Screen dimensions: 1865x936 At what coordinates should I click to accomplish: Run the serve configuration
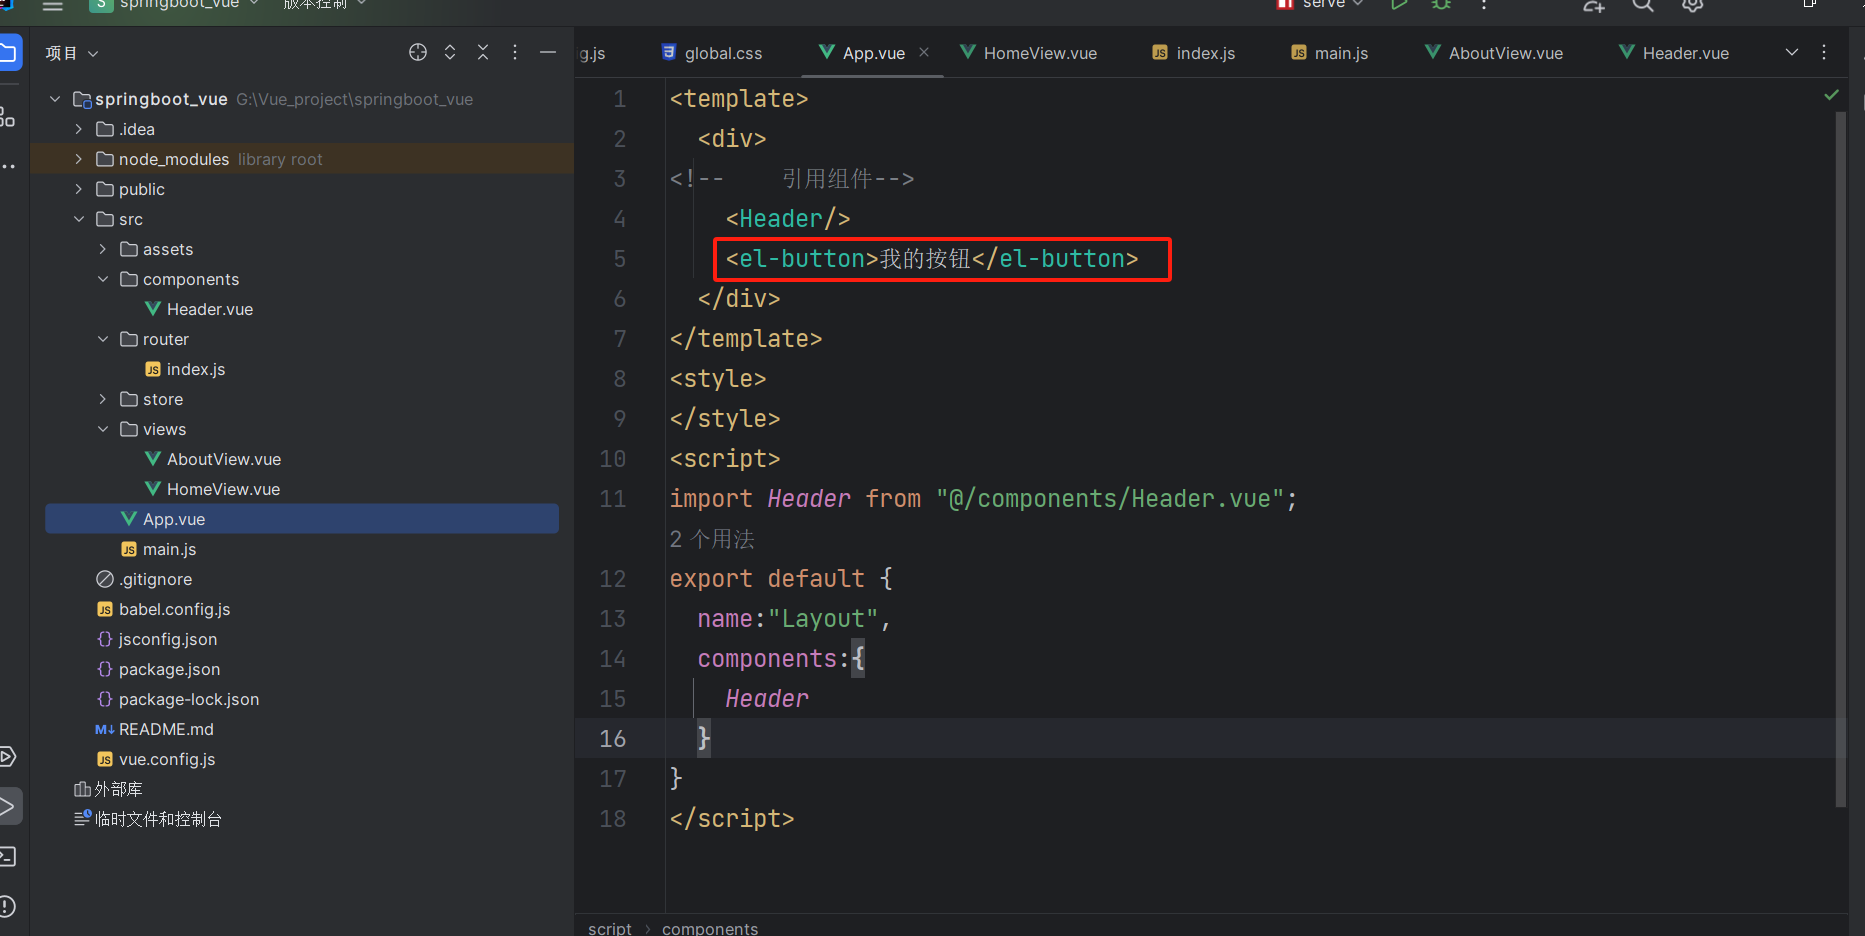[x=1399, y=5]
